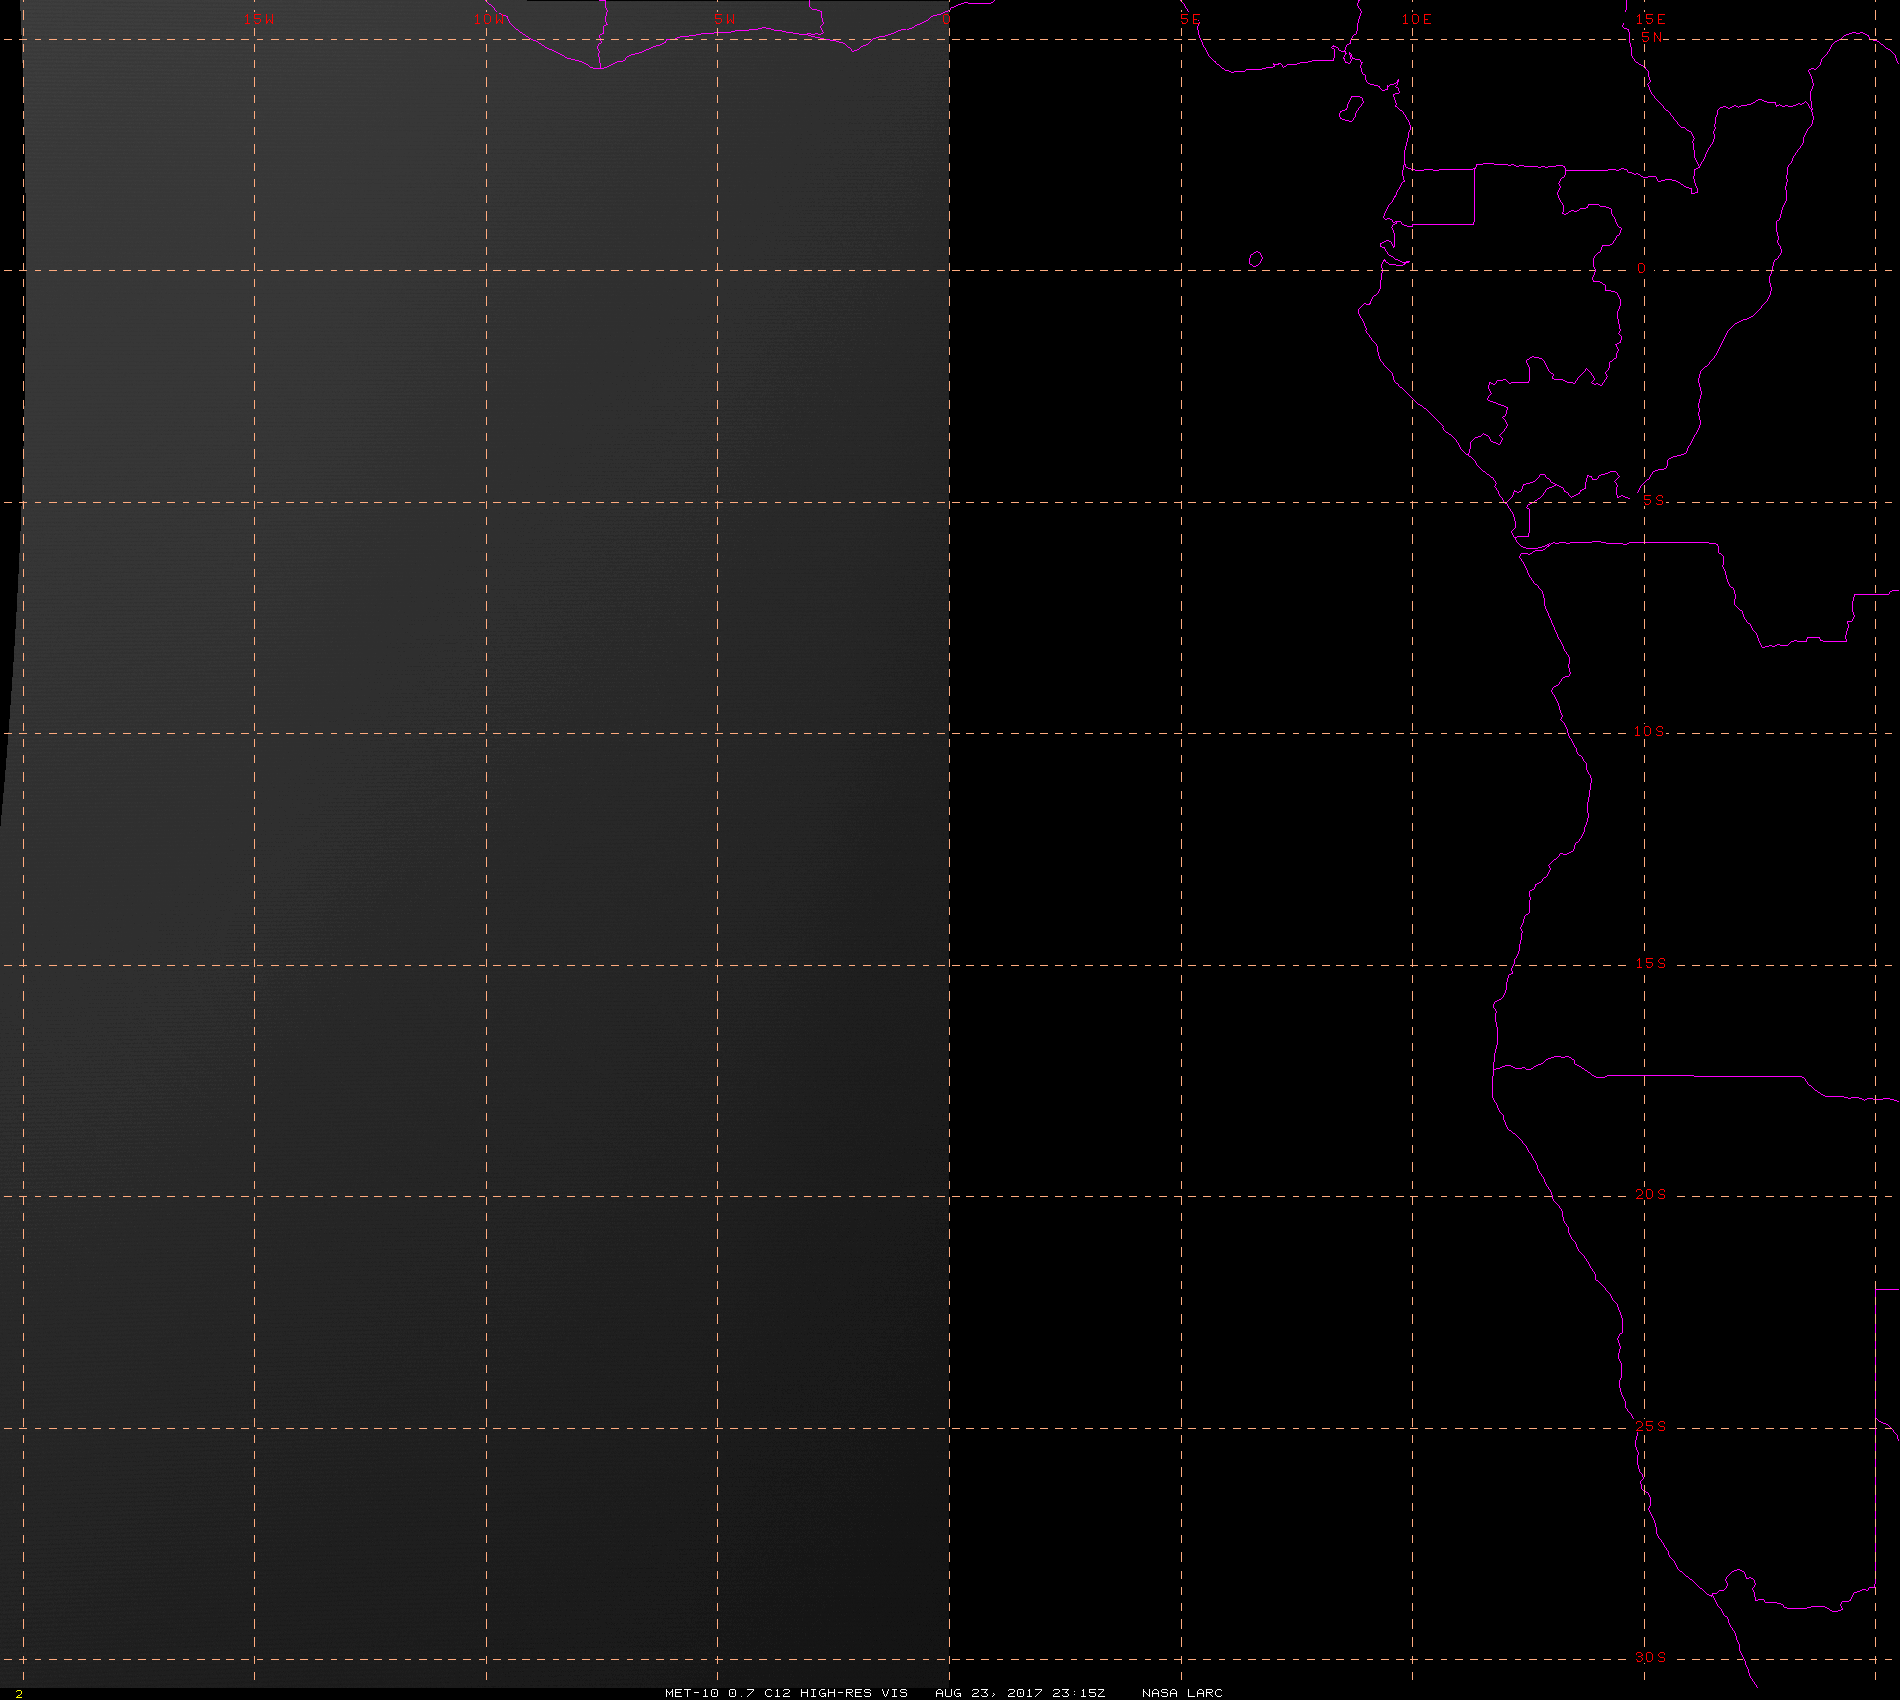Viewport: 1900px width, 1700px height.
Task: Click the 20S latitude label
Action: 1651,1194
